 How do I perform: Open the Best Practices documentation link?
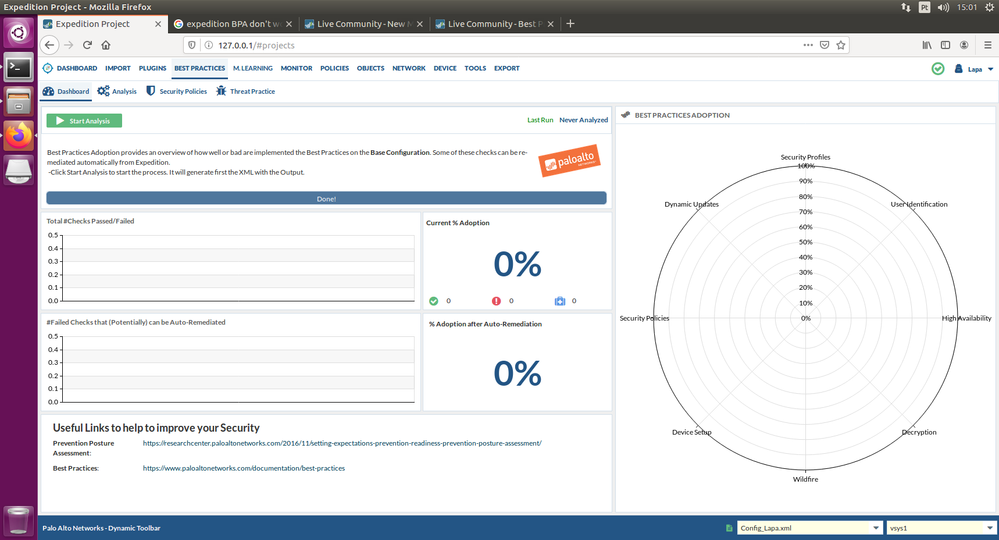[x=244, y=468]
